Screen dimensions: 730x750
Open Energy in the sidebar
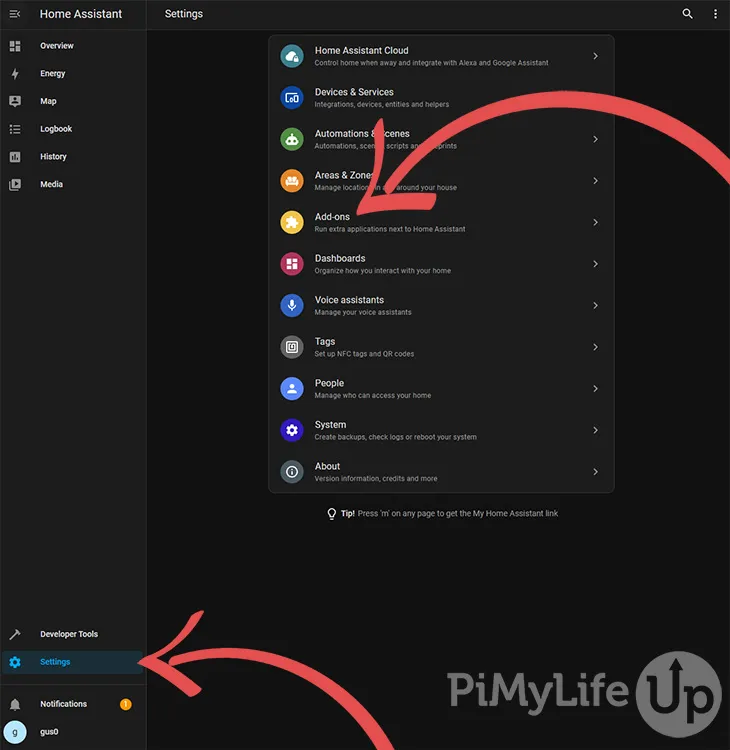(53, 74)
